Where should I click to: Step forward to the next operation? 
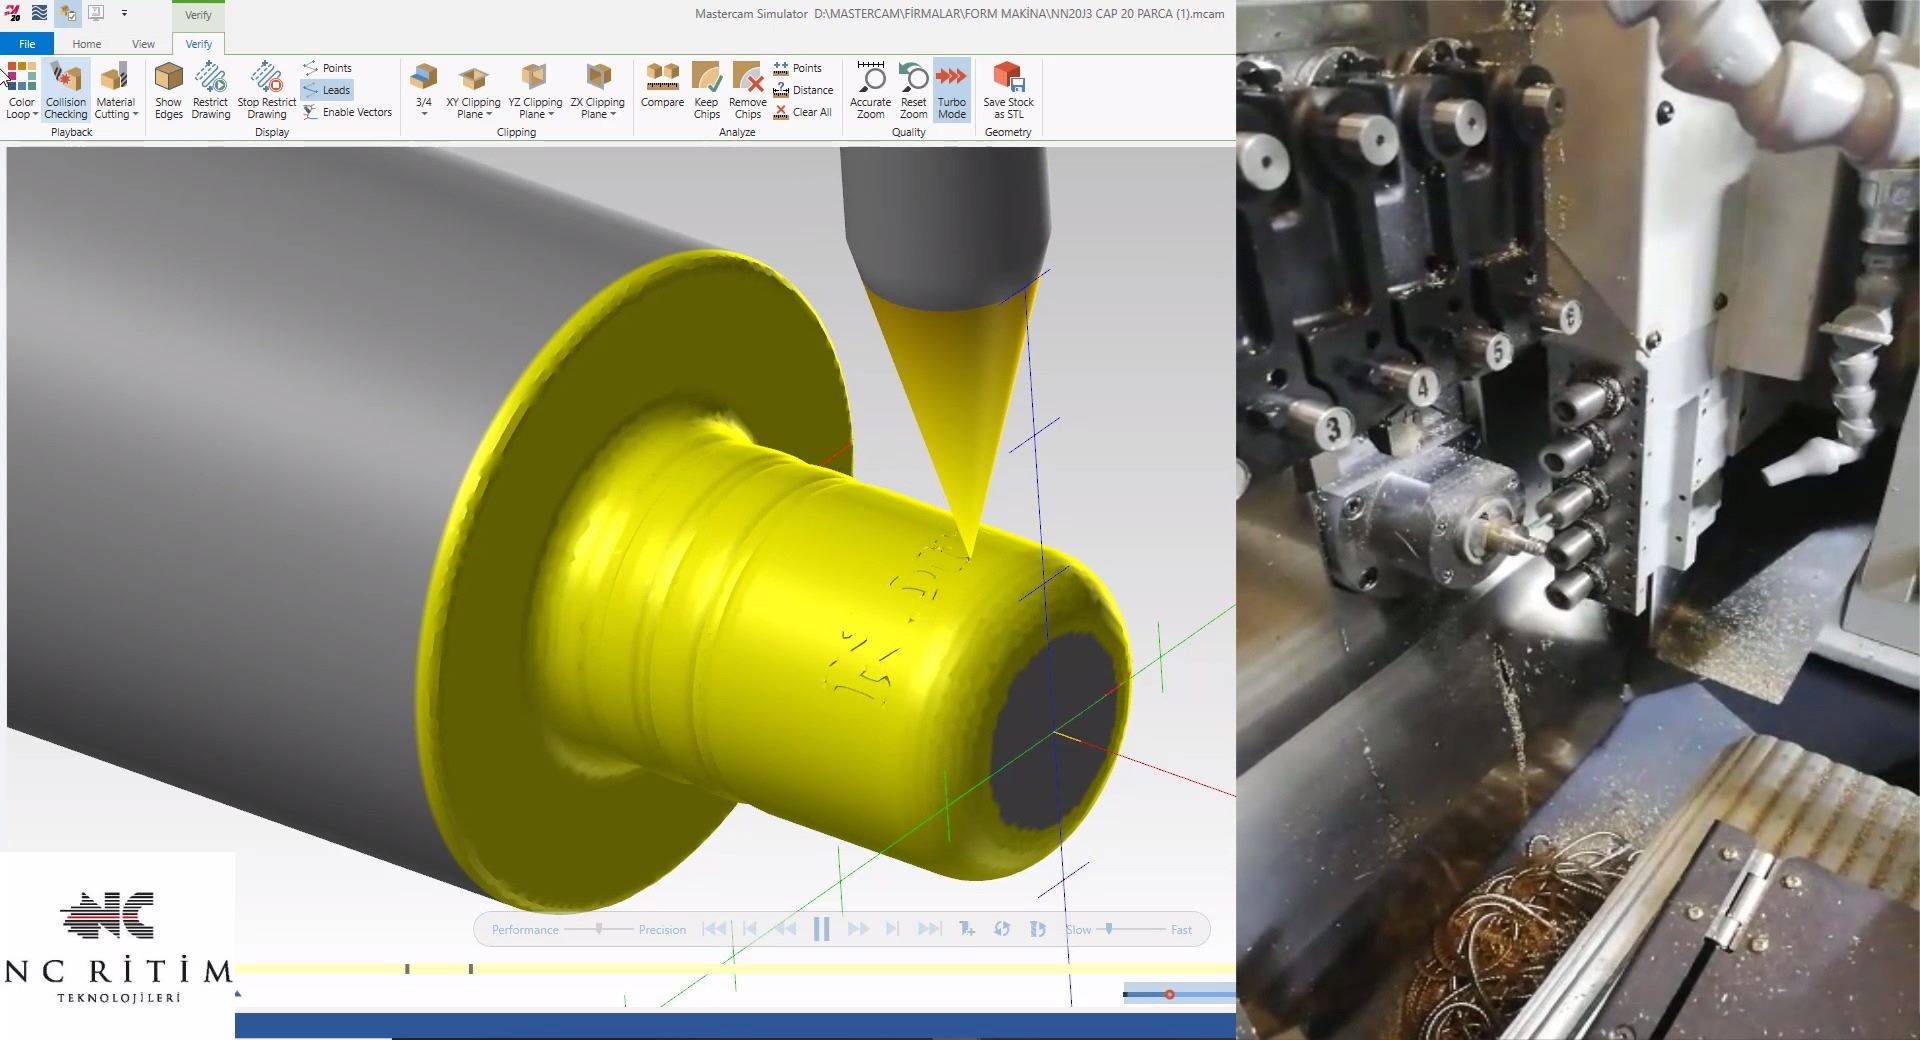893,929
